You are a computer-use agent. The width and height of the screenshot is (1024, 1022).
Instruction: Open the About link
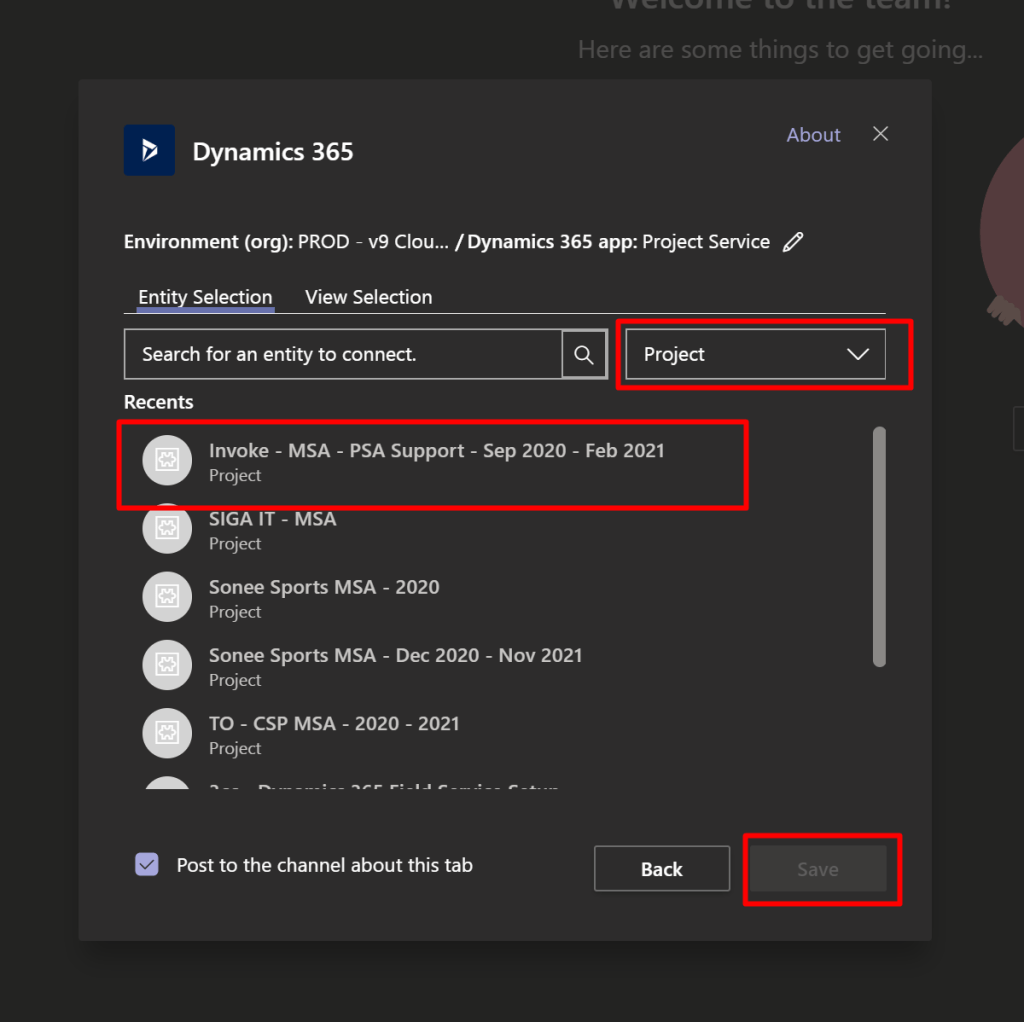pos(813,135)
